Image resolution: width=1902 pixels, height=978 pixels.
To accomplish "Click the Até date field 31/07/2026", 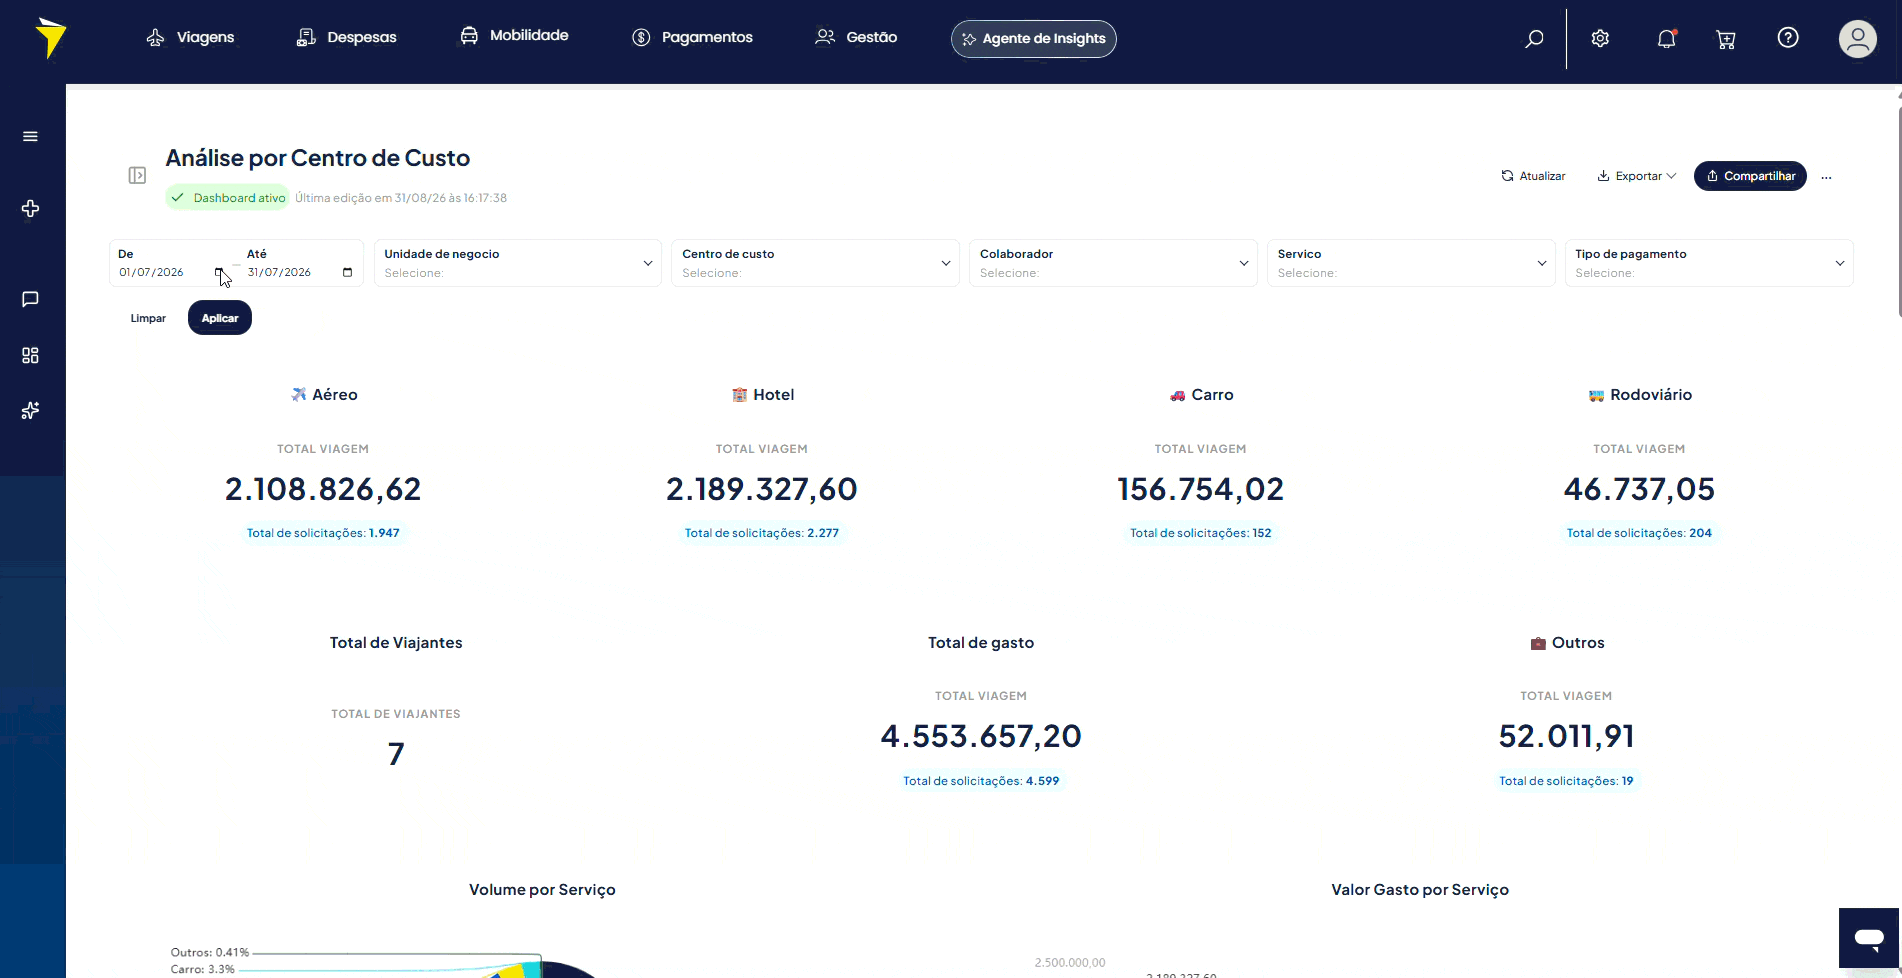I will [280, 272].
